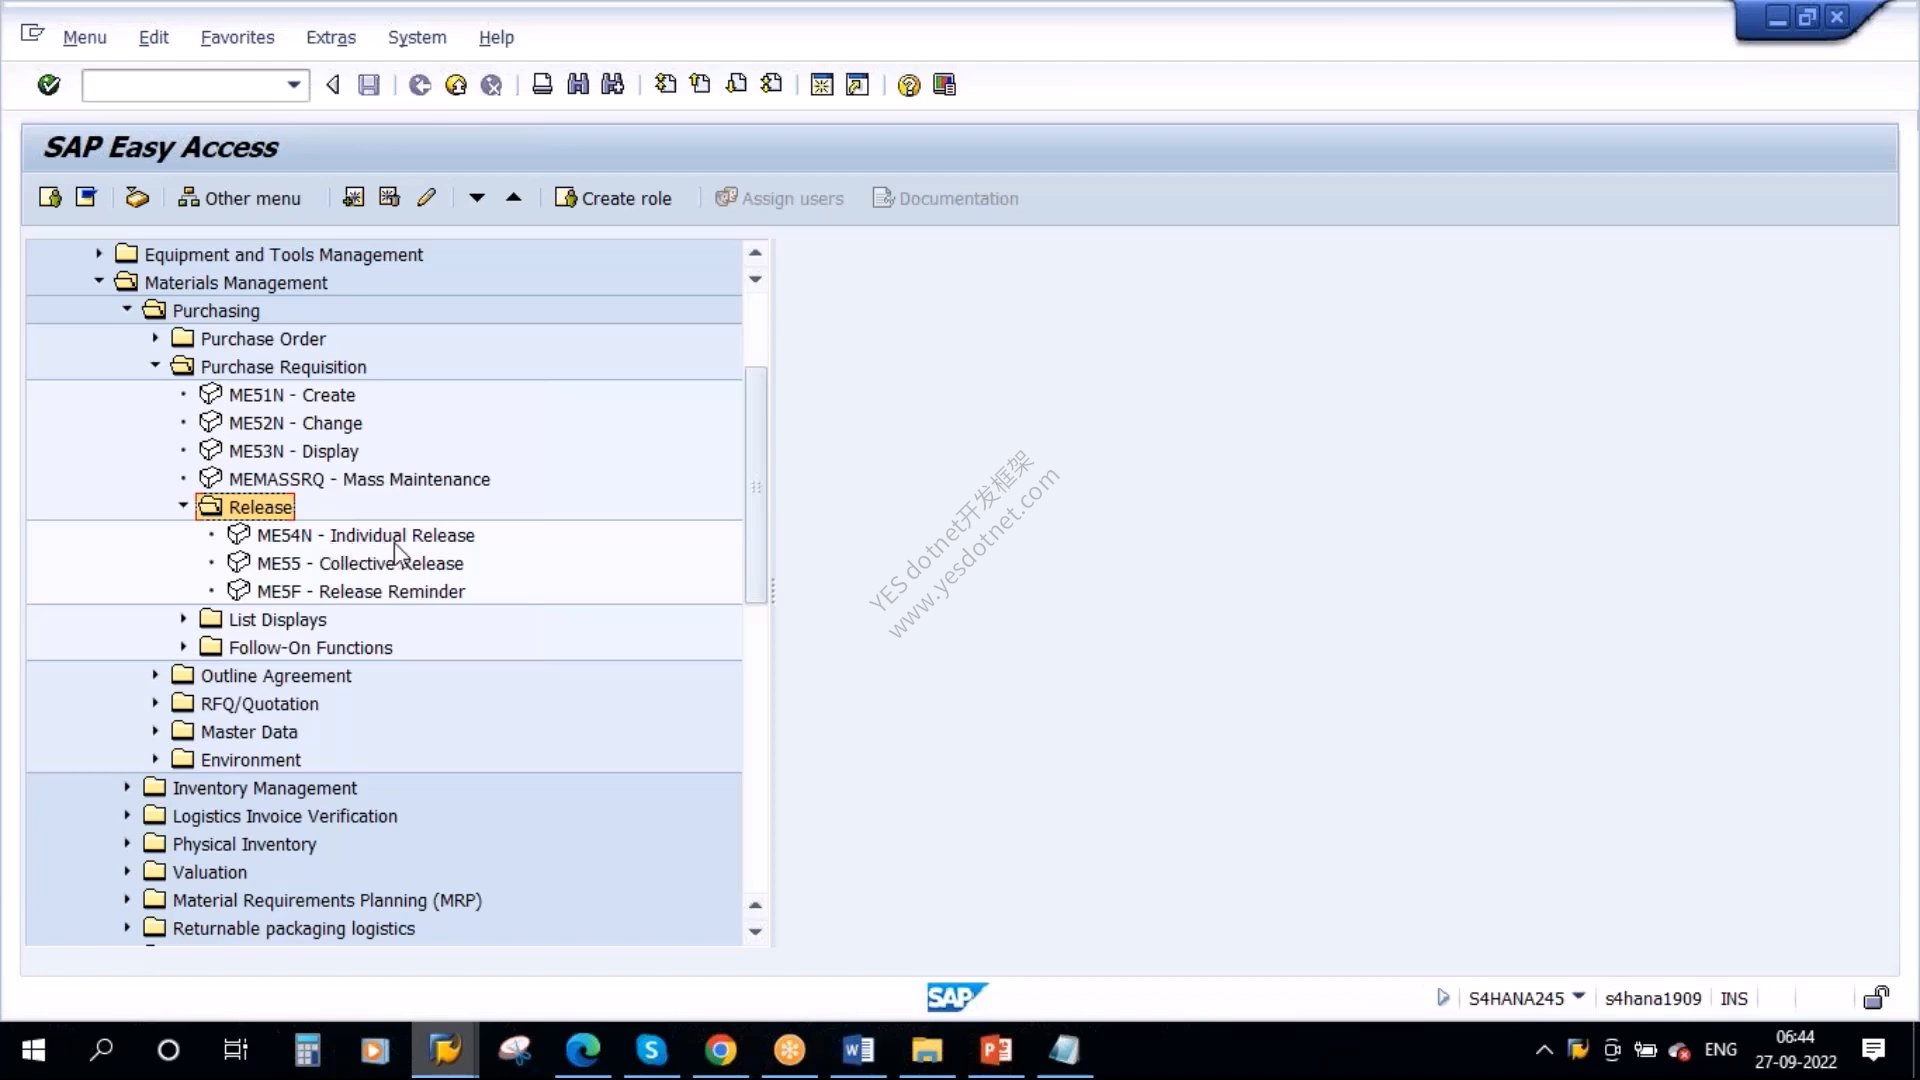
Task: Click the yellow Exit icon
Action: 456,85
